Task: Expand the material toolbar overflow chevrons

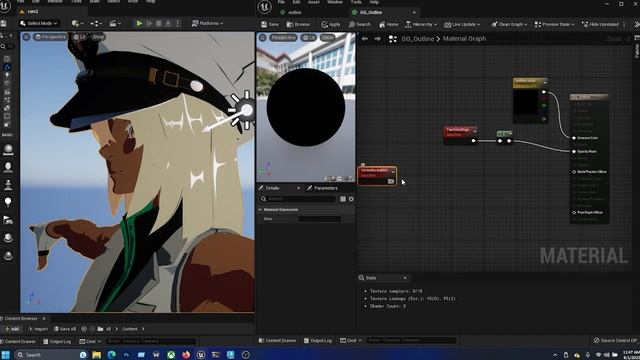Action: tap(636, 24)
